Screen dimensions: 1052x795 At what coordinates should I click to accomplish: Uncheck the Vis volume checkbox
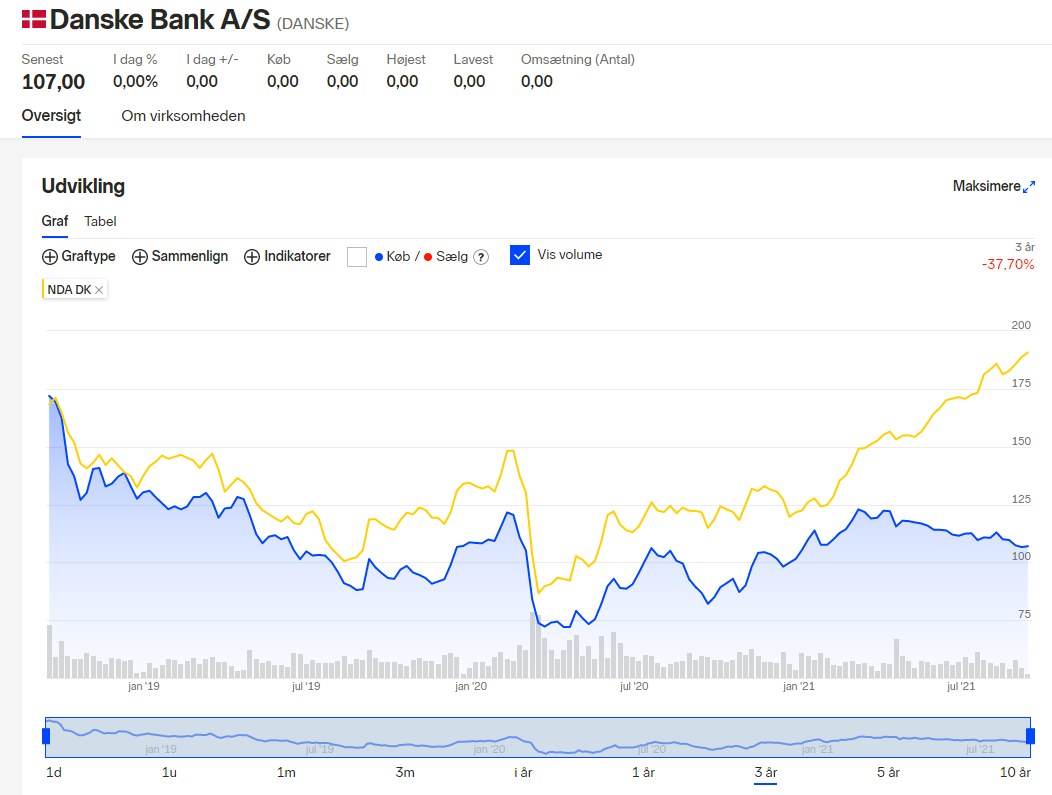520,255
